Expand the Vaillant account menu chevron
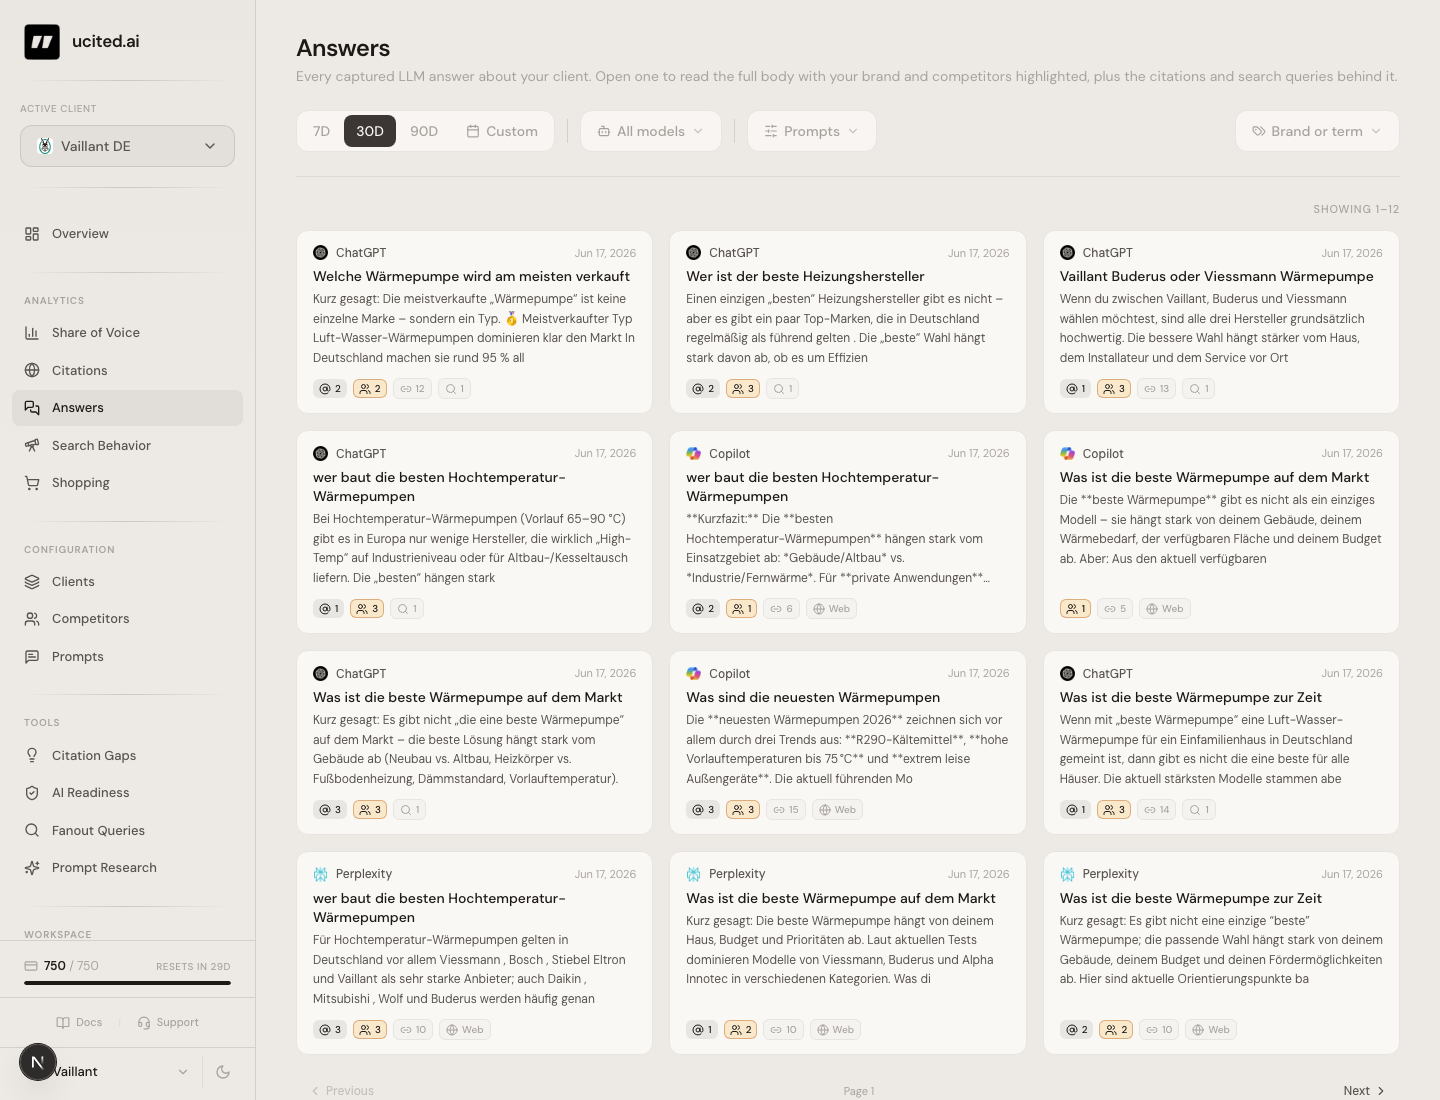The image size is (1440, 1100). (x=183, y=1072)
